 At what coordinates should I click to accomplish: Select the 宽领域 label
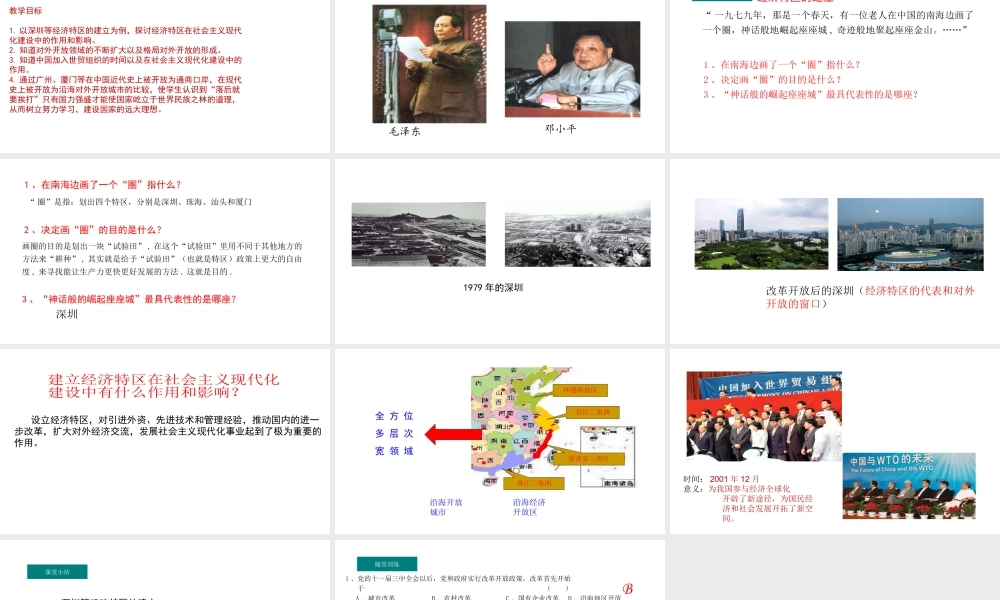[394, 451]
